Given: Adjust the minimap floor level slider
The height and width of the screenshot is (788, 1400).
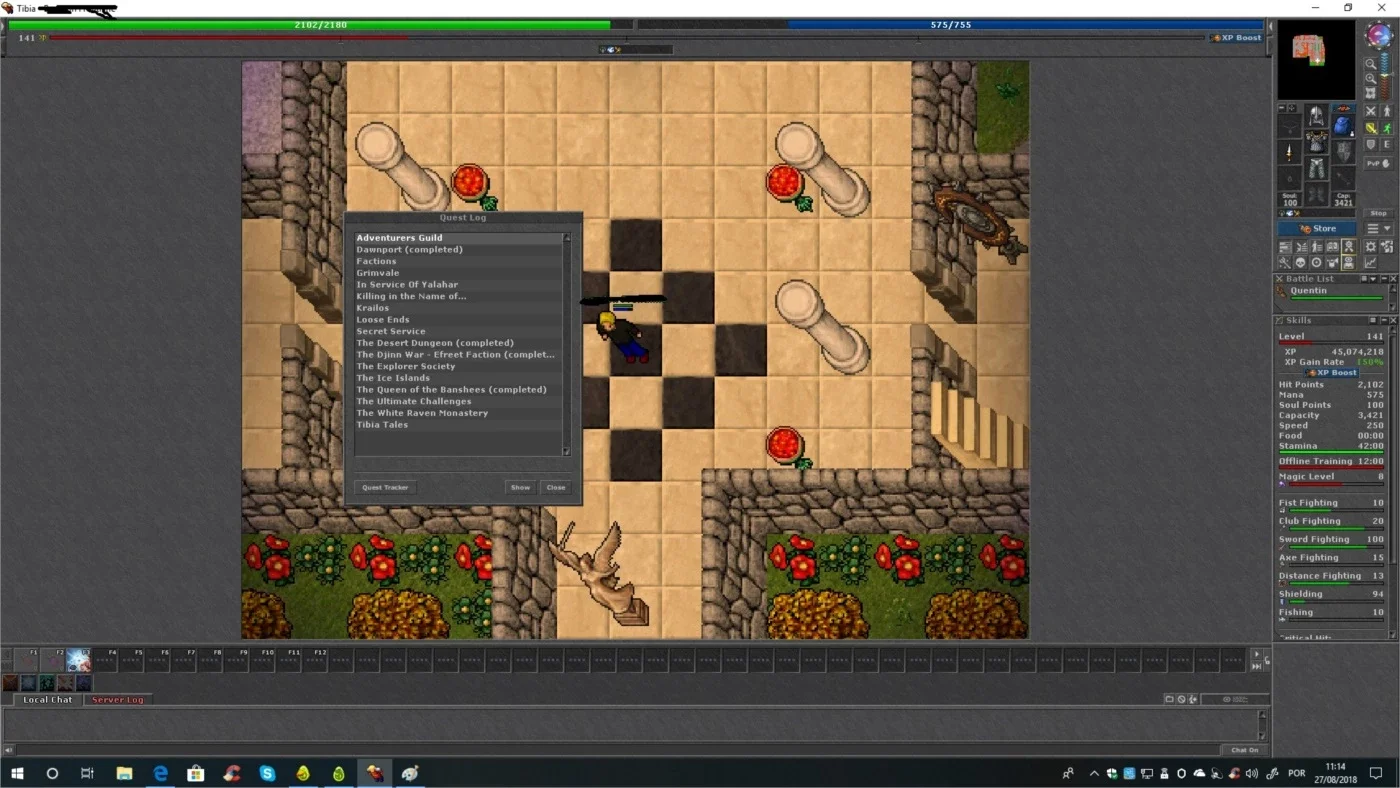Looking at the screenshot, I should 1385,74.
